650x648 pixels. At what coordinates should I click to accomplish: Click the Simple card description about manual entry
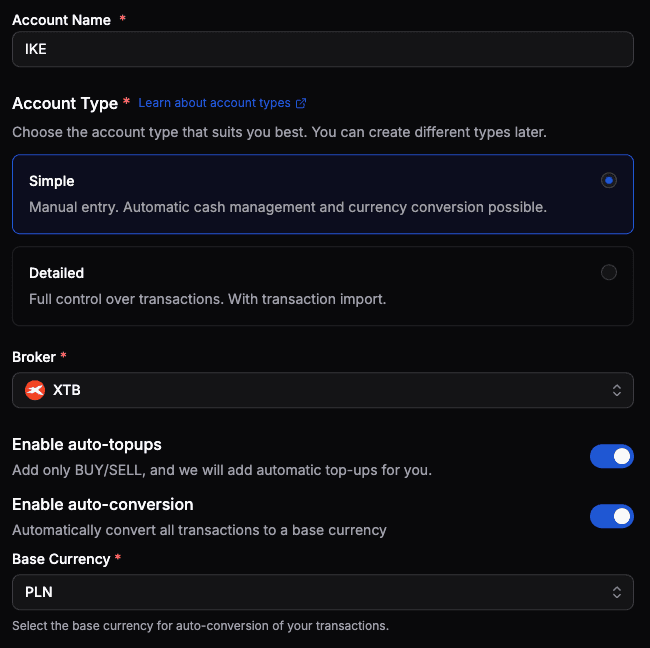click(287, 207)
